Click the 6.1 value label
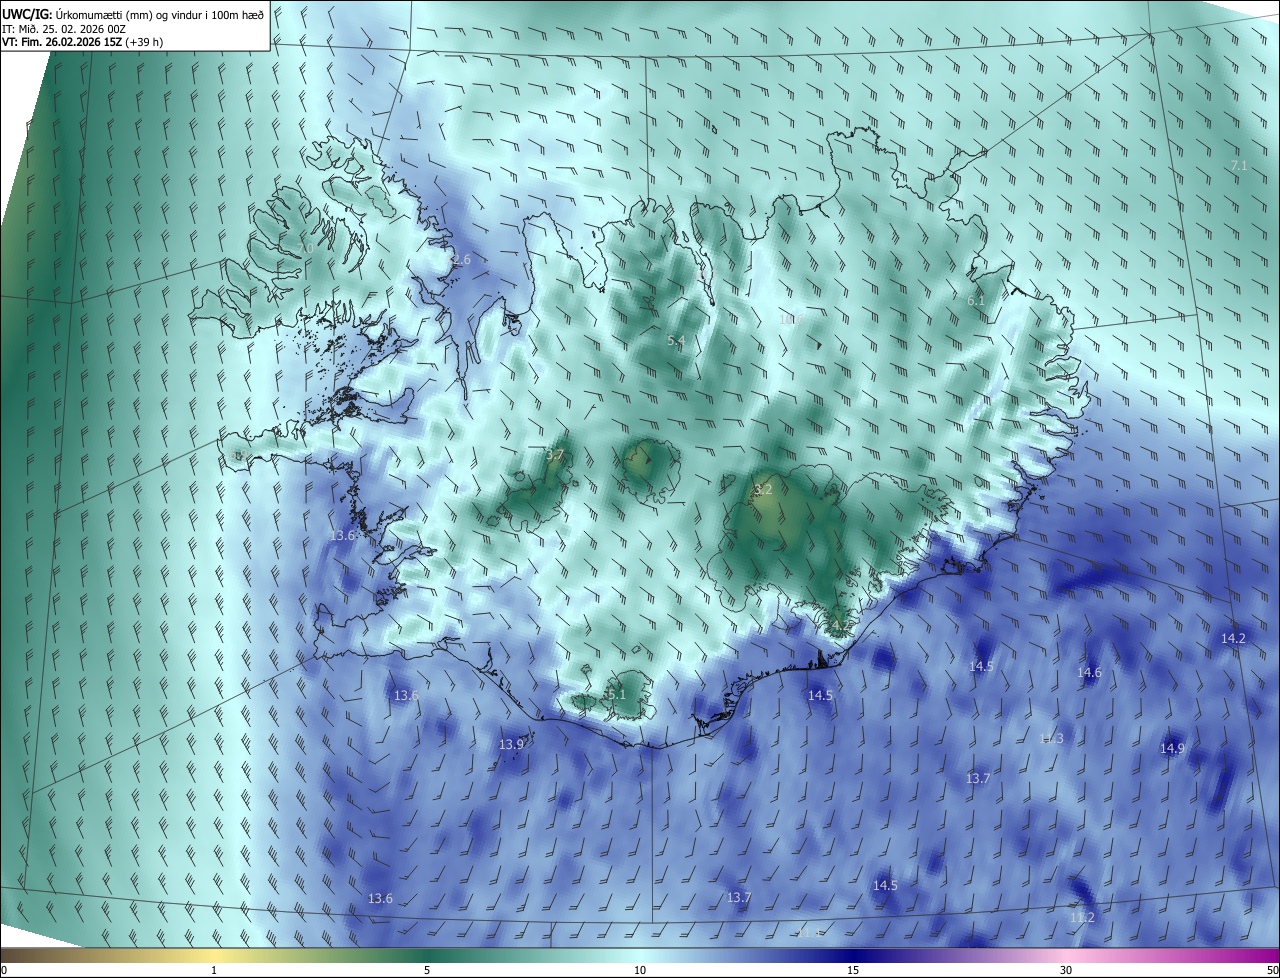The height and width of the screenshot is (978, 1280). click(976, 300)
